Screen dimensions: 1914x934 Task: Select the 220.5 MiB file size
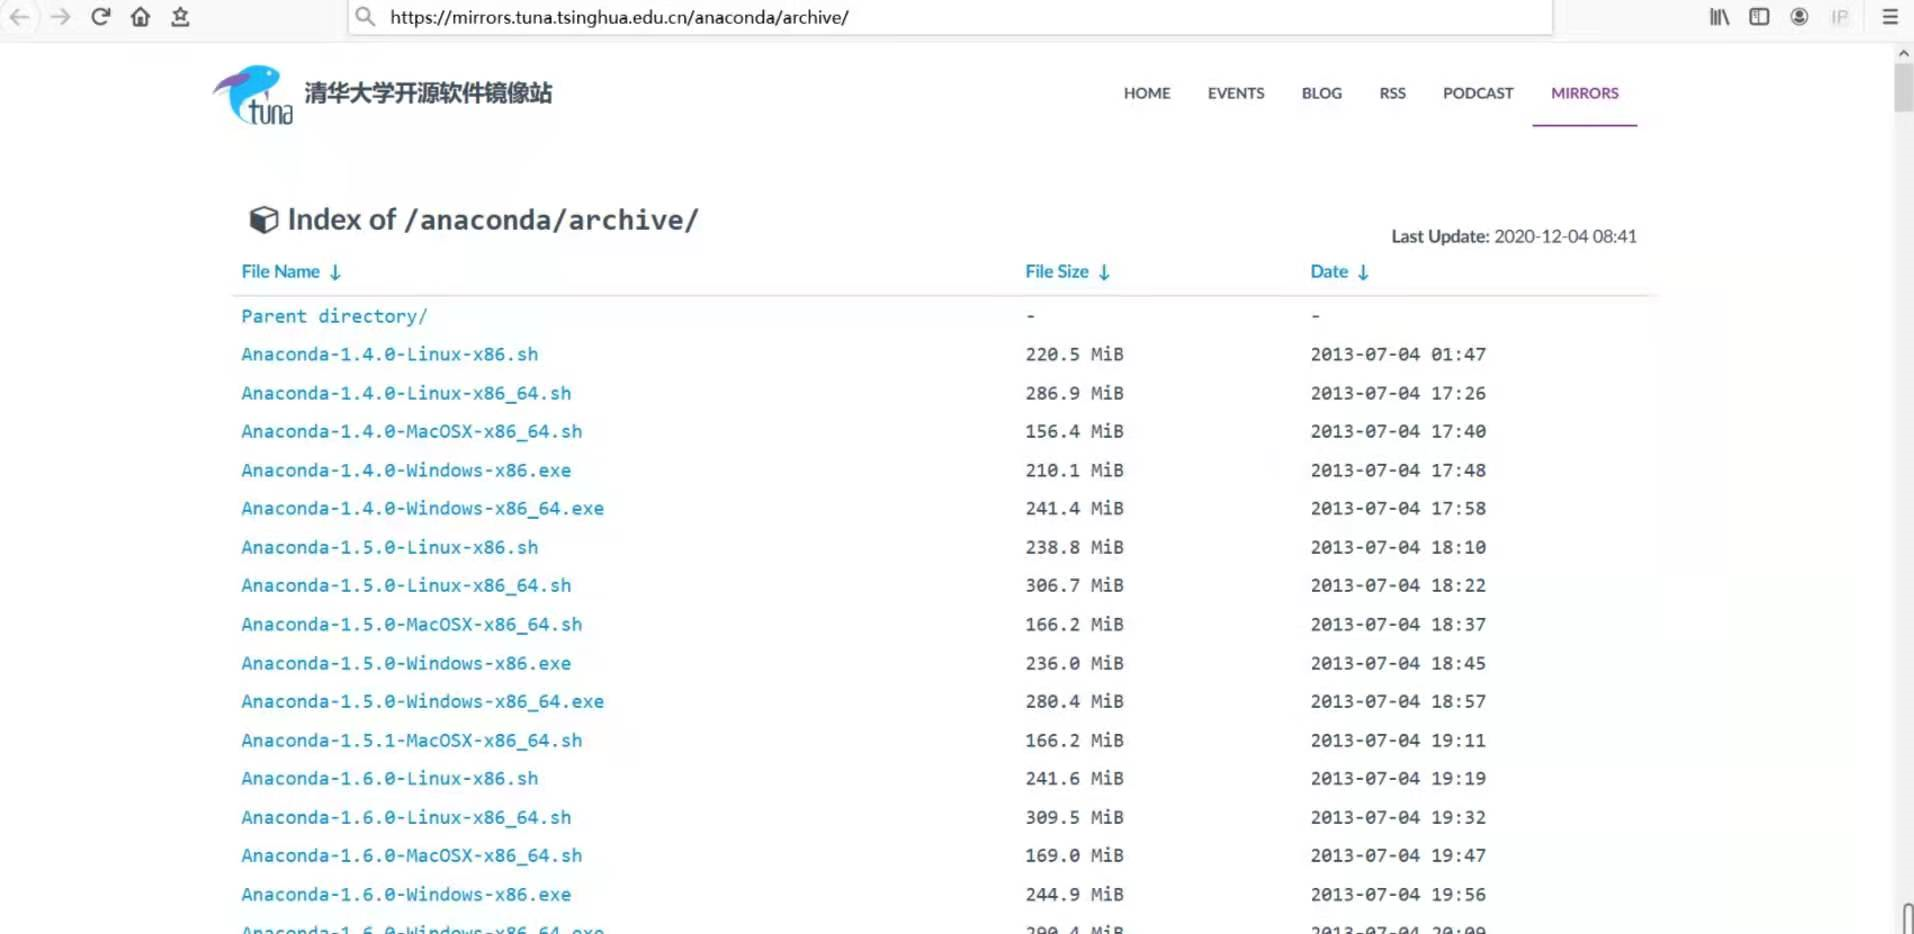[x=1074, y=354]
